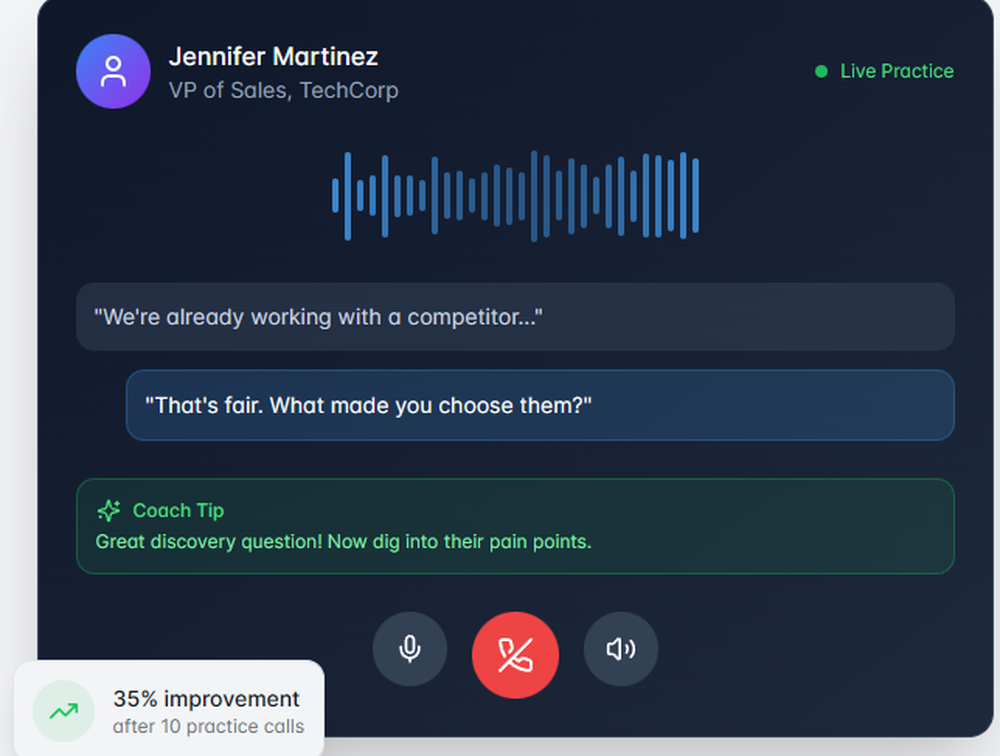Collapse the competitor objection message bubble
The height and width of the screenshot is (756, 1000).
click(515, 317)
